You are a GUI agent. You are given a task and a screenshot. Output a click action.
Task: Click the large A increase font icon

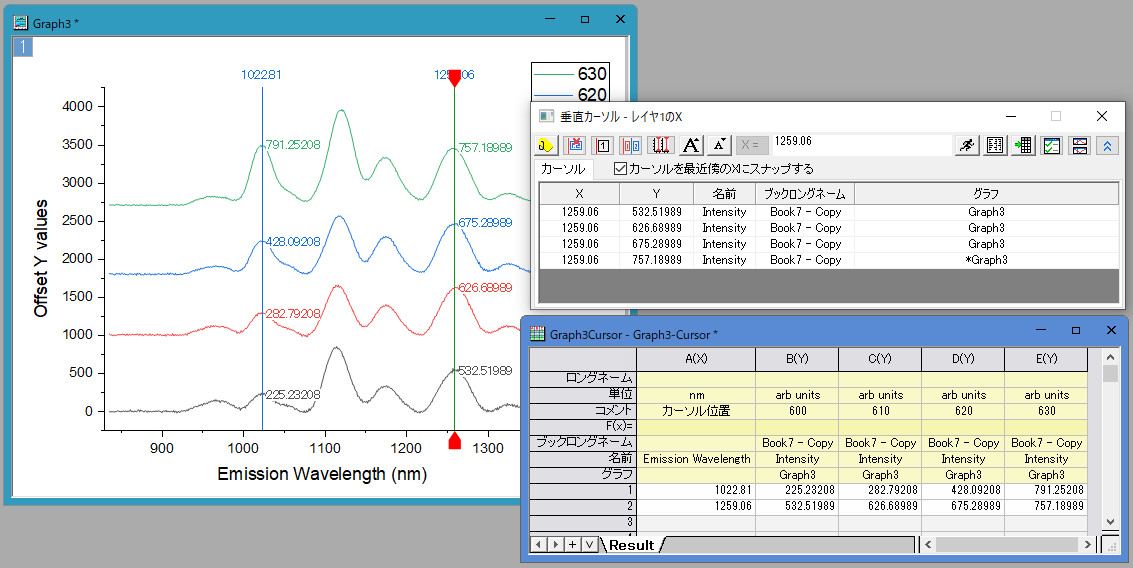click(x=690, y=146)
